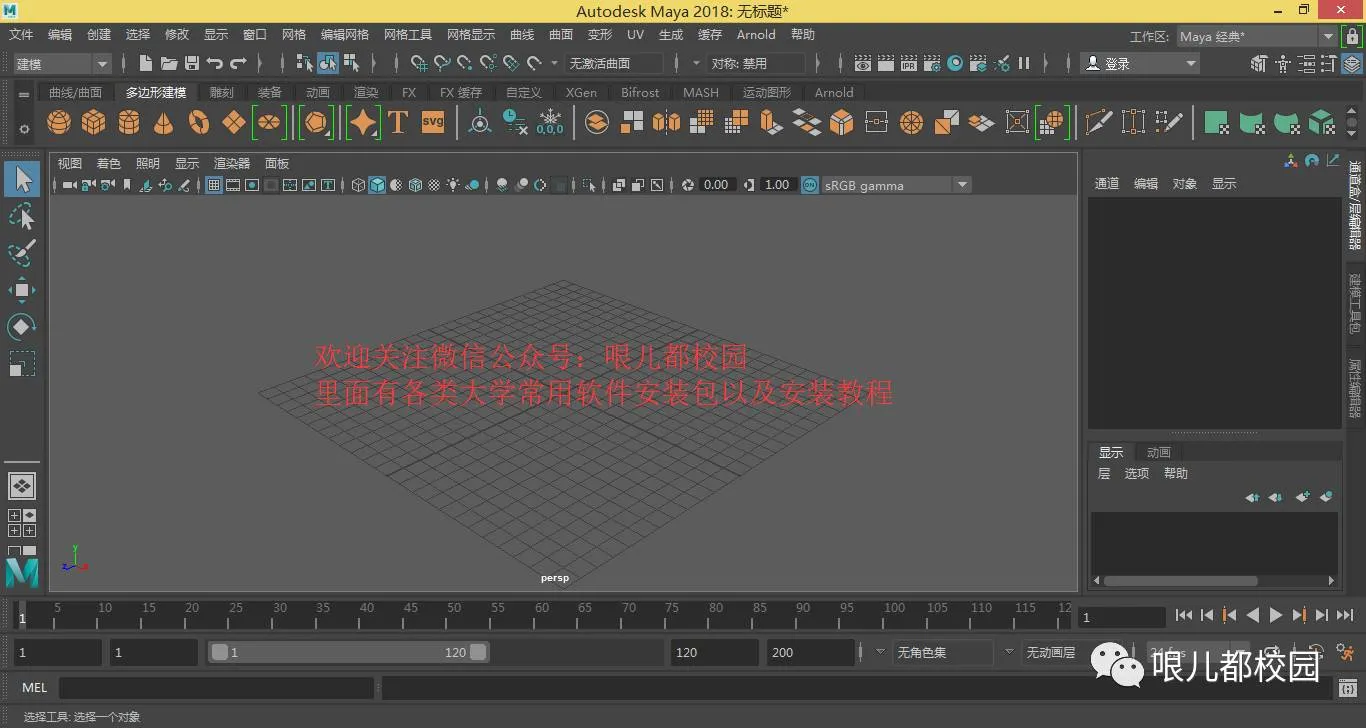Switch to the 动画 layer editor tab

[x=1159, y=452]
